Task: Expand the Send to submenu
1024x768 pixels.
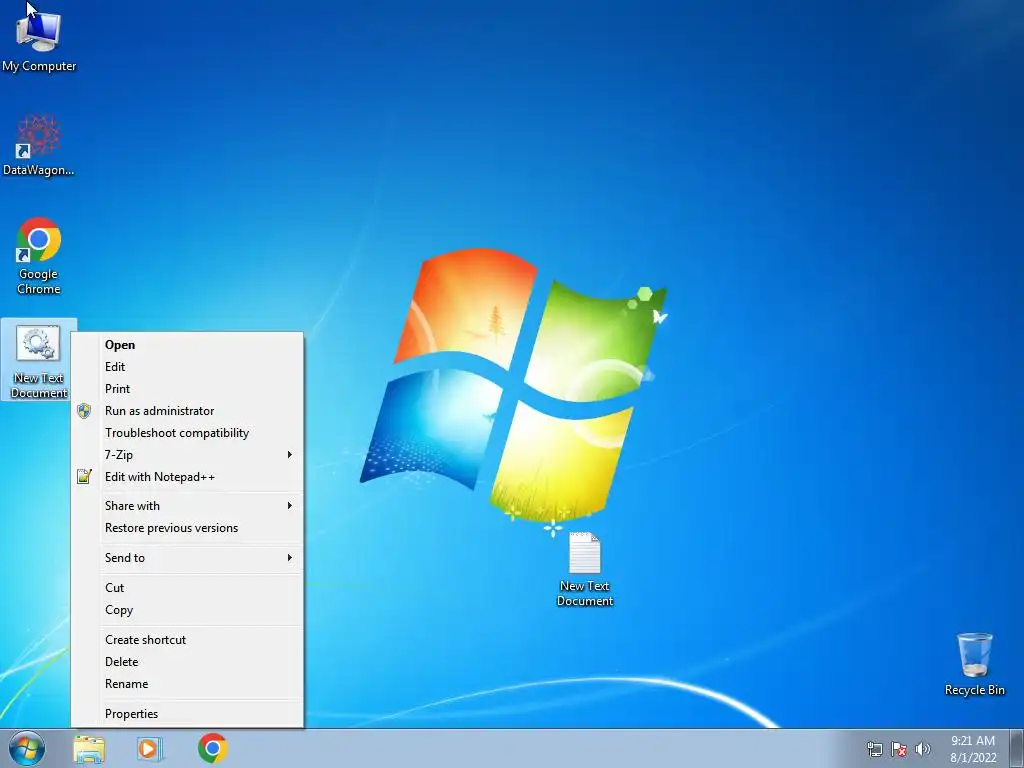Action: (x=187, y=558)
